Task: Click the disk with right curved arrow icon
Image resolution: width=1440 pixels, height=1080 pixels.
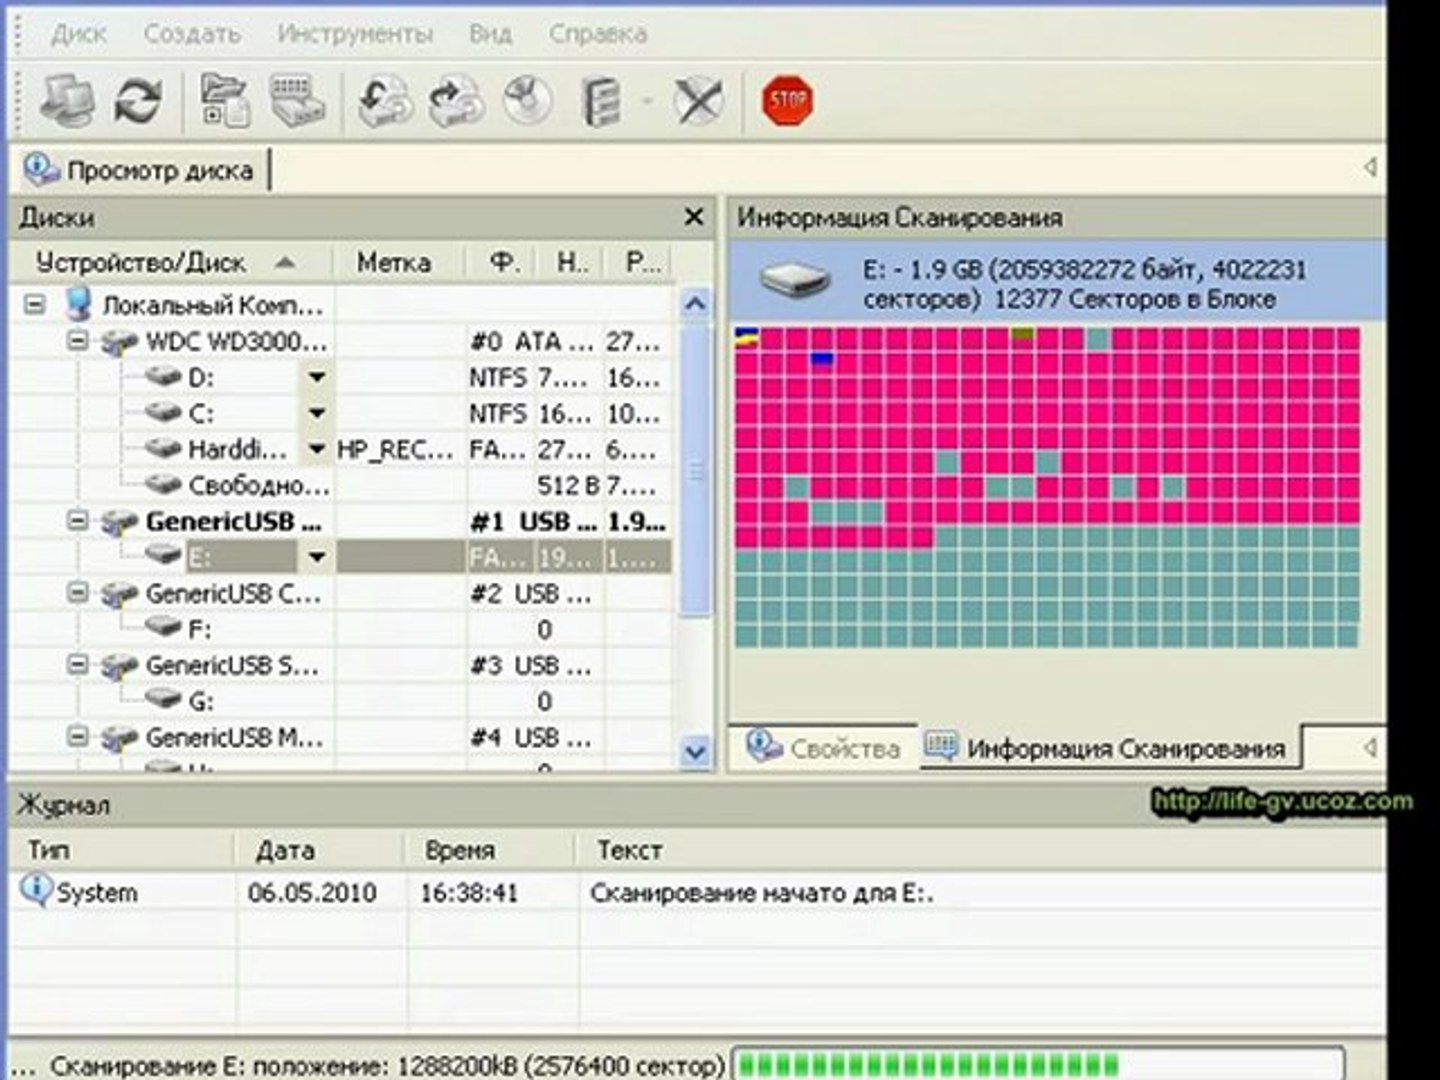Action: [x=457, y=101]
